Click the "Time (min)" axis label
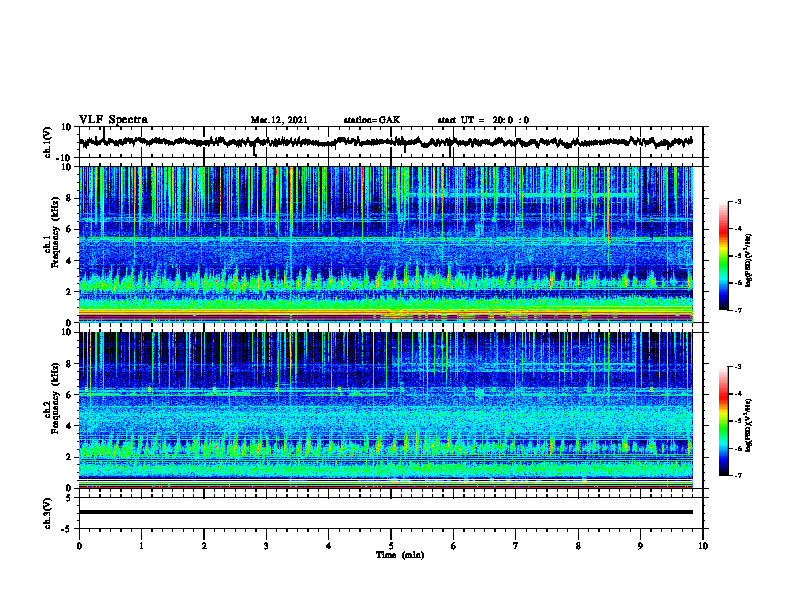 400,555
